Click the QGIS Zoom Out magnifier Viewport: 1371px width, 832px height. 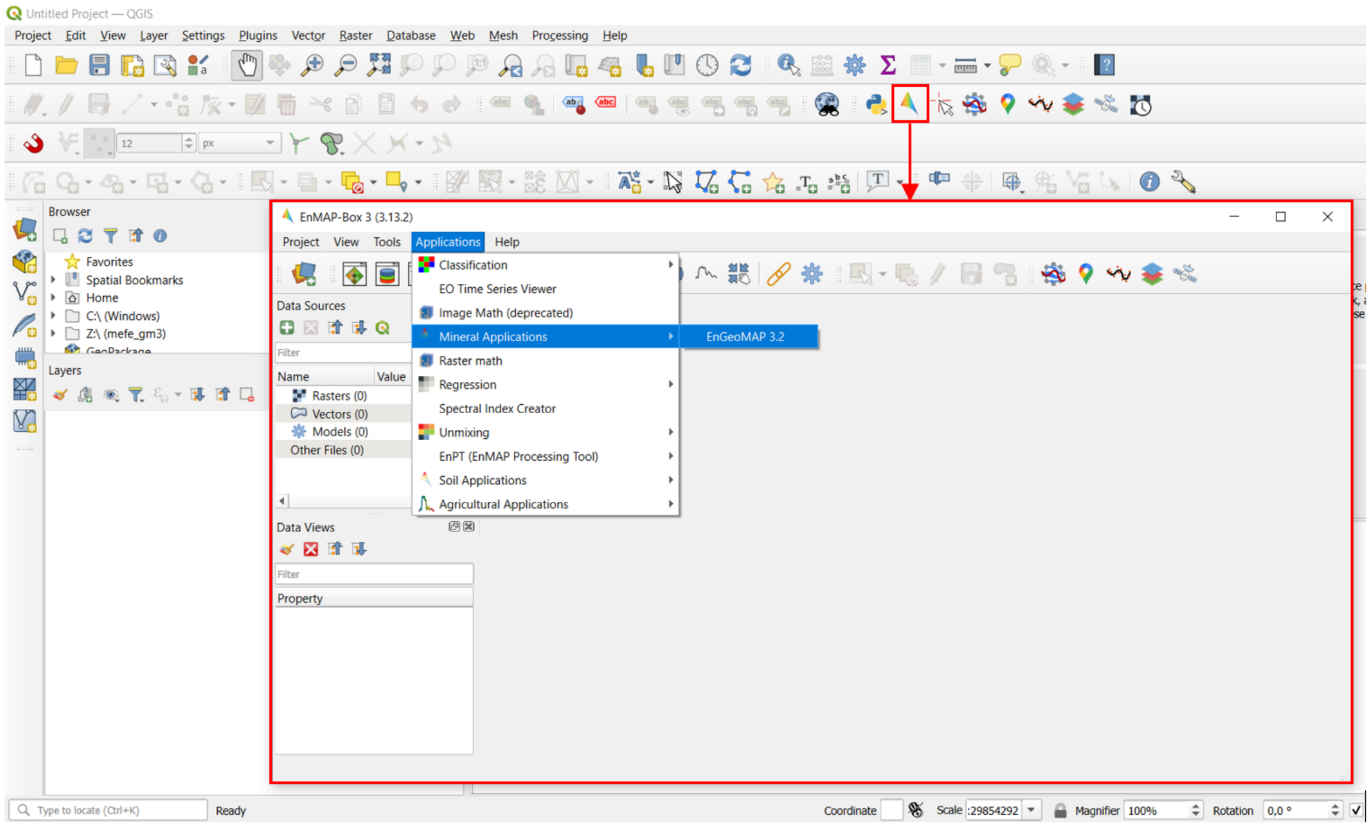[346, 66]
